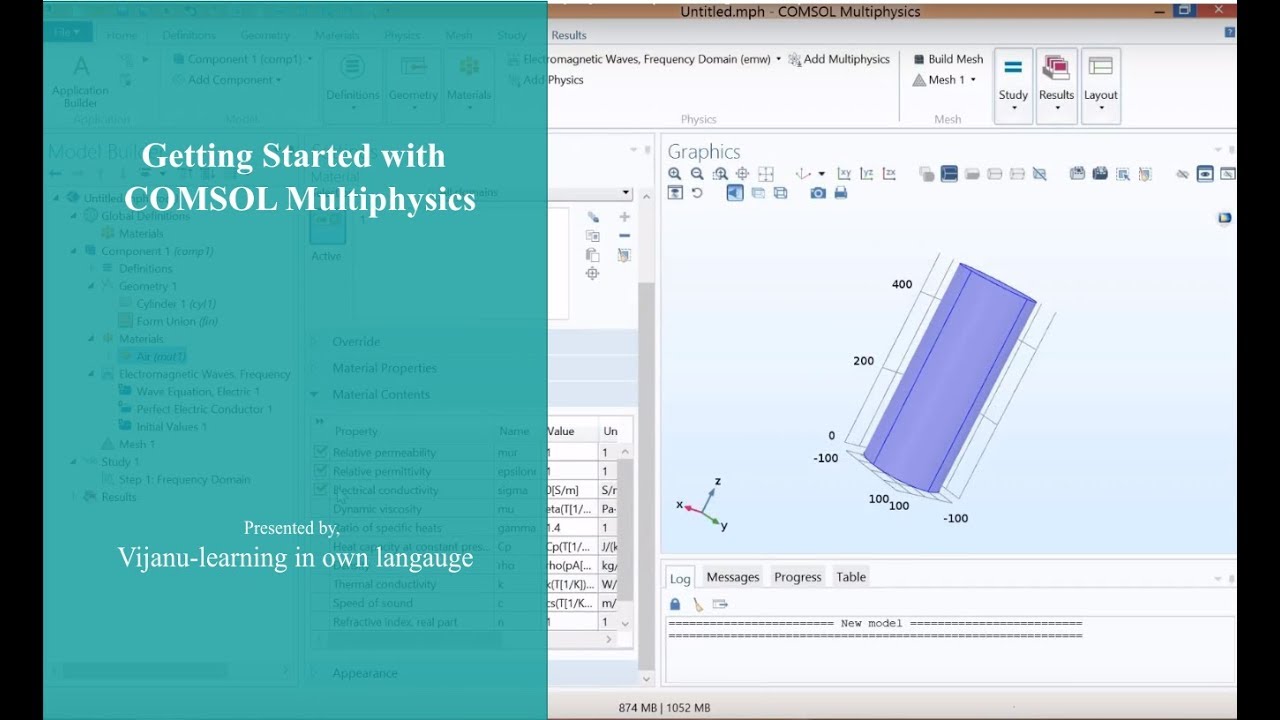Image resolution: width=1280 pixels, height=720 pixels.
Task: Switch to the Messages tab
Action: [x=733, y=577]
